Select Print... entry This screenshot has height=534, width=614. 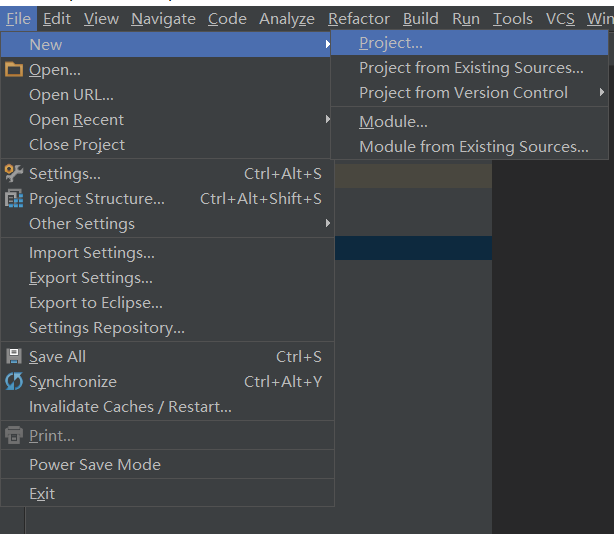[168, 436]
